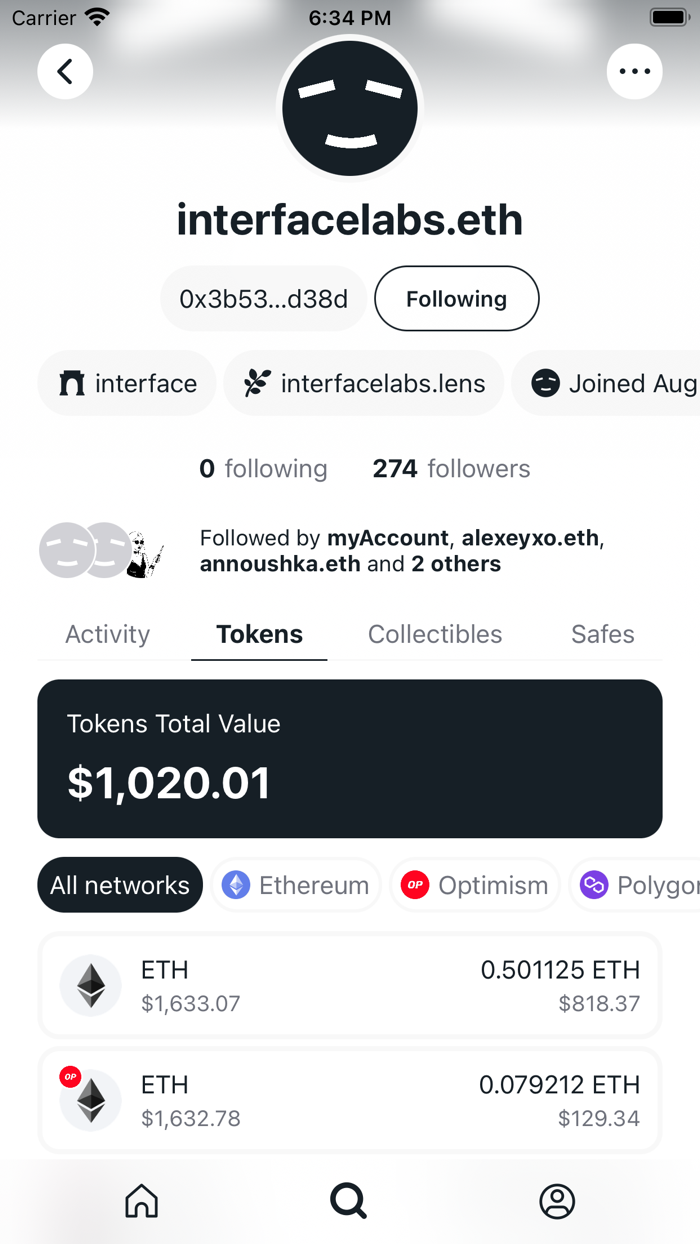Open the more options ellipsis menu

tap(635, 71)
